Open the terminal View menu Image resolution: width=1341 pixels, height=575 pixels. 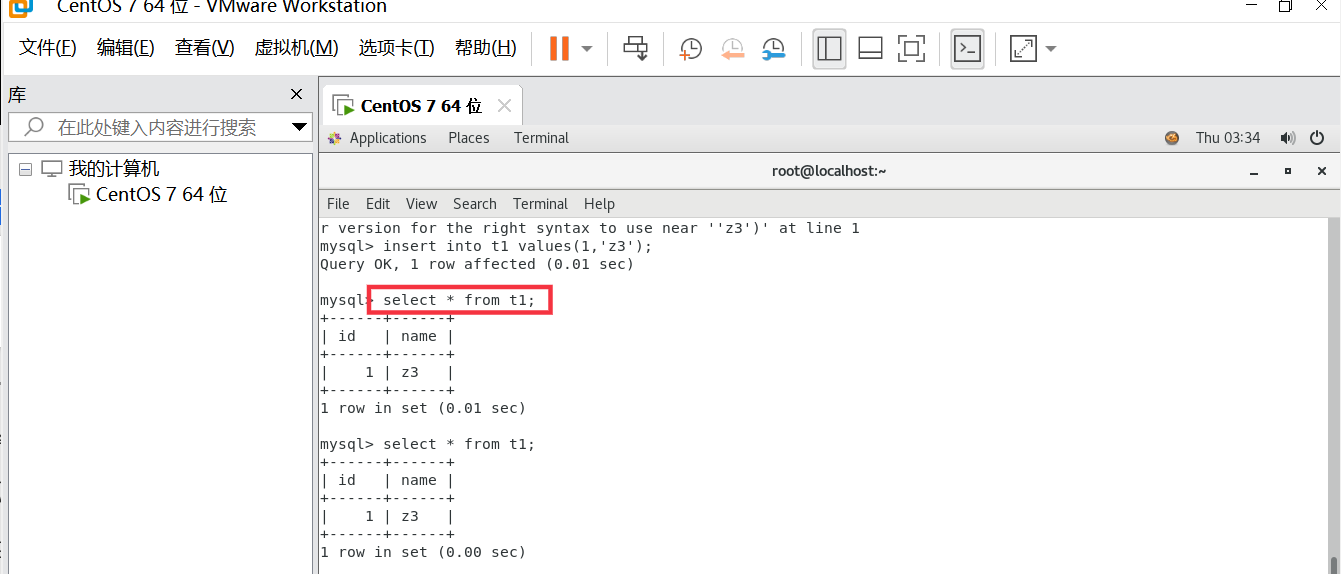click(x=421, y=204)
